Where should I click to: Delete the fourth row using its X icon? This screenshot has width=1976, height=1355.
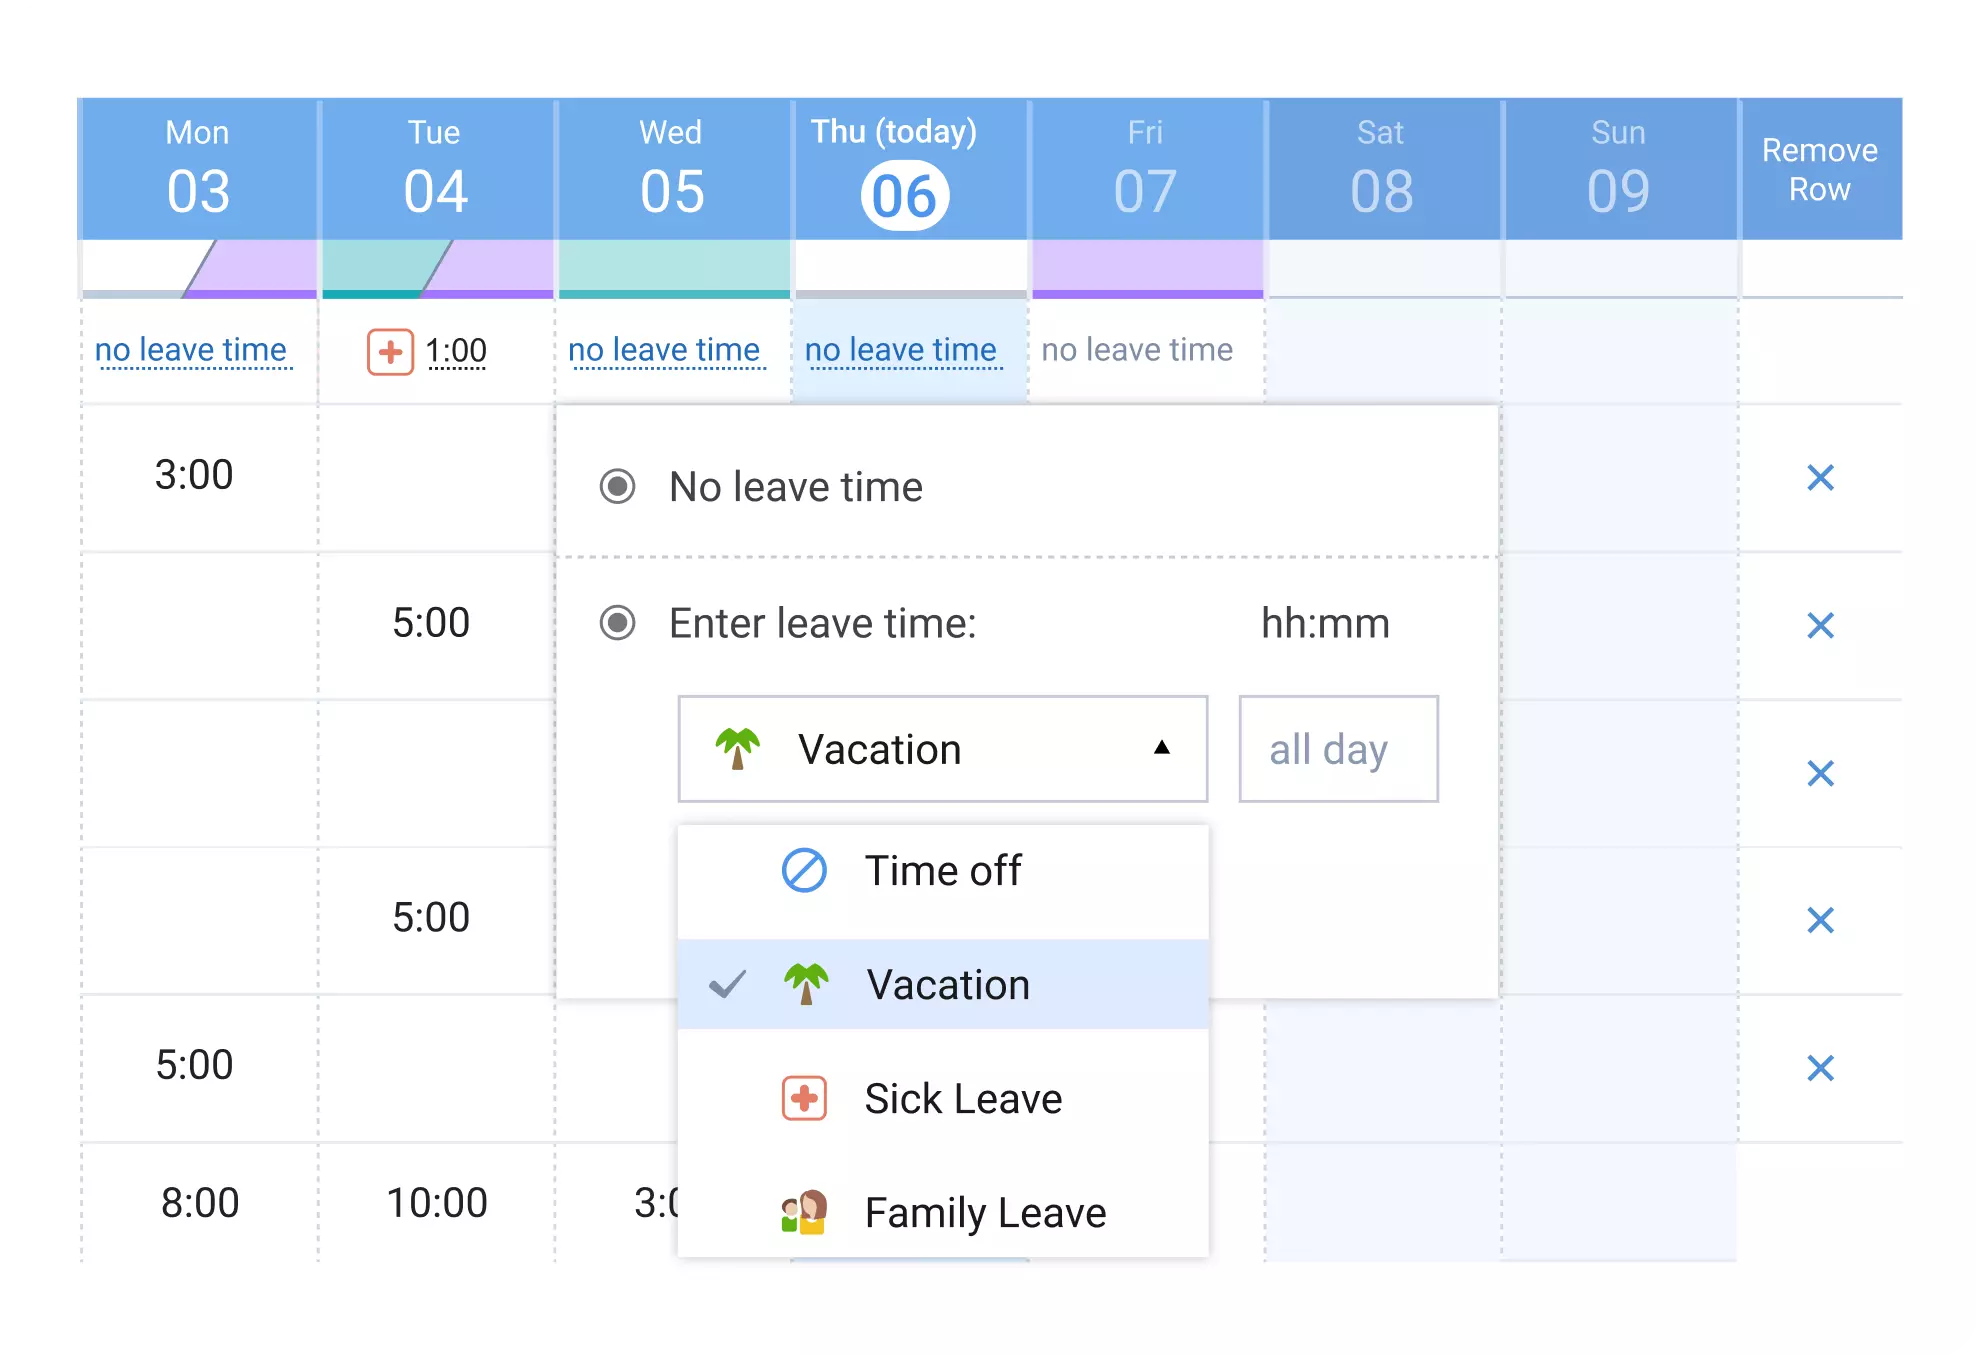coord(1820,920)
